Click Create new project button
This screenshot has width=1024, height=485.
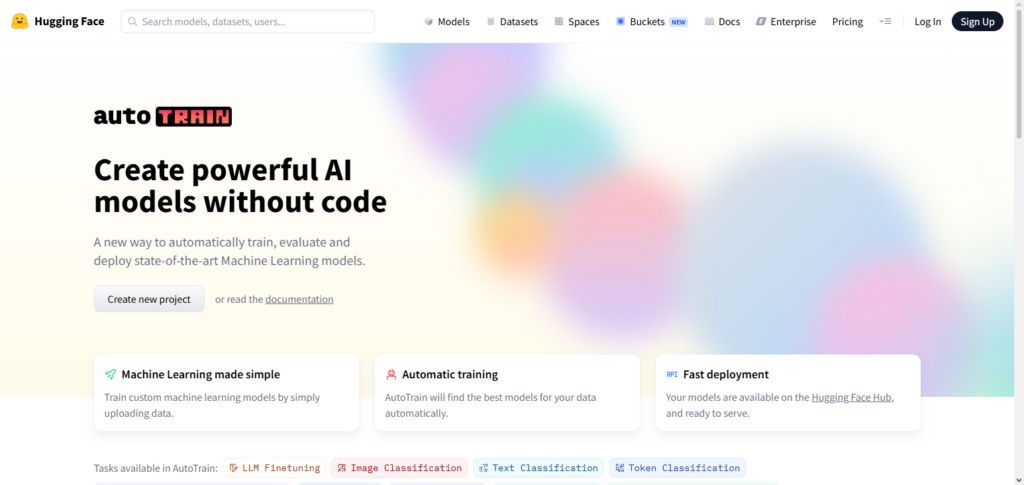[149, 299]
